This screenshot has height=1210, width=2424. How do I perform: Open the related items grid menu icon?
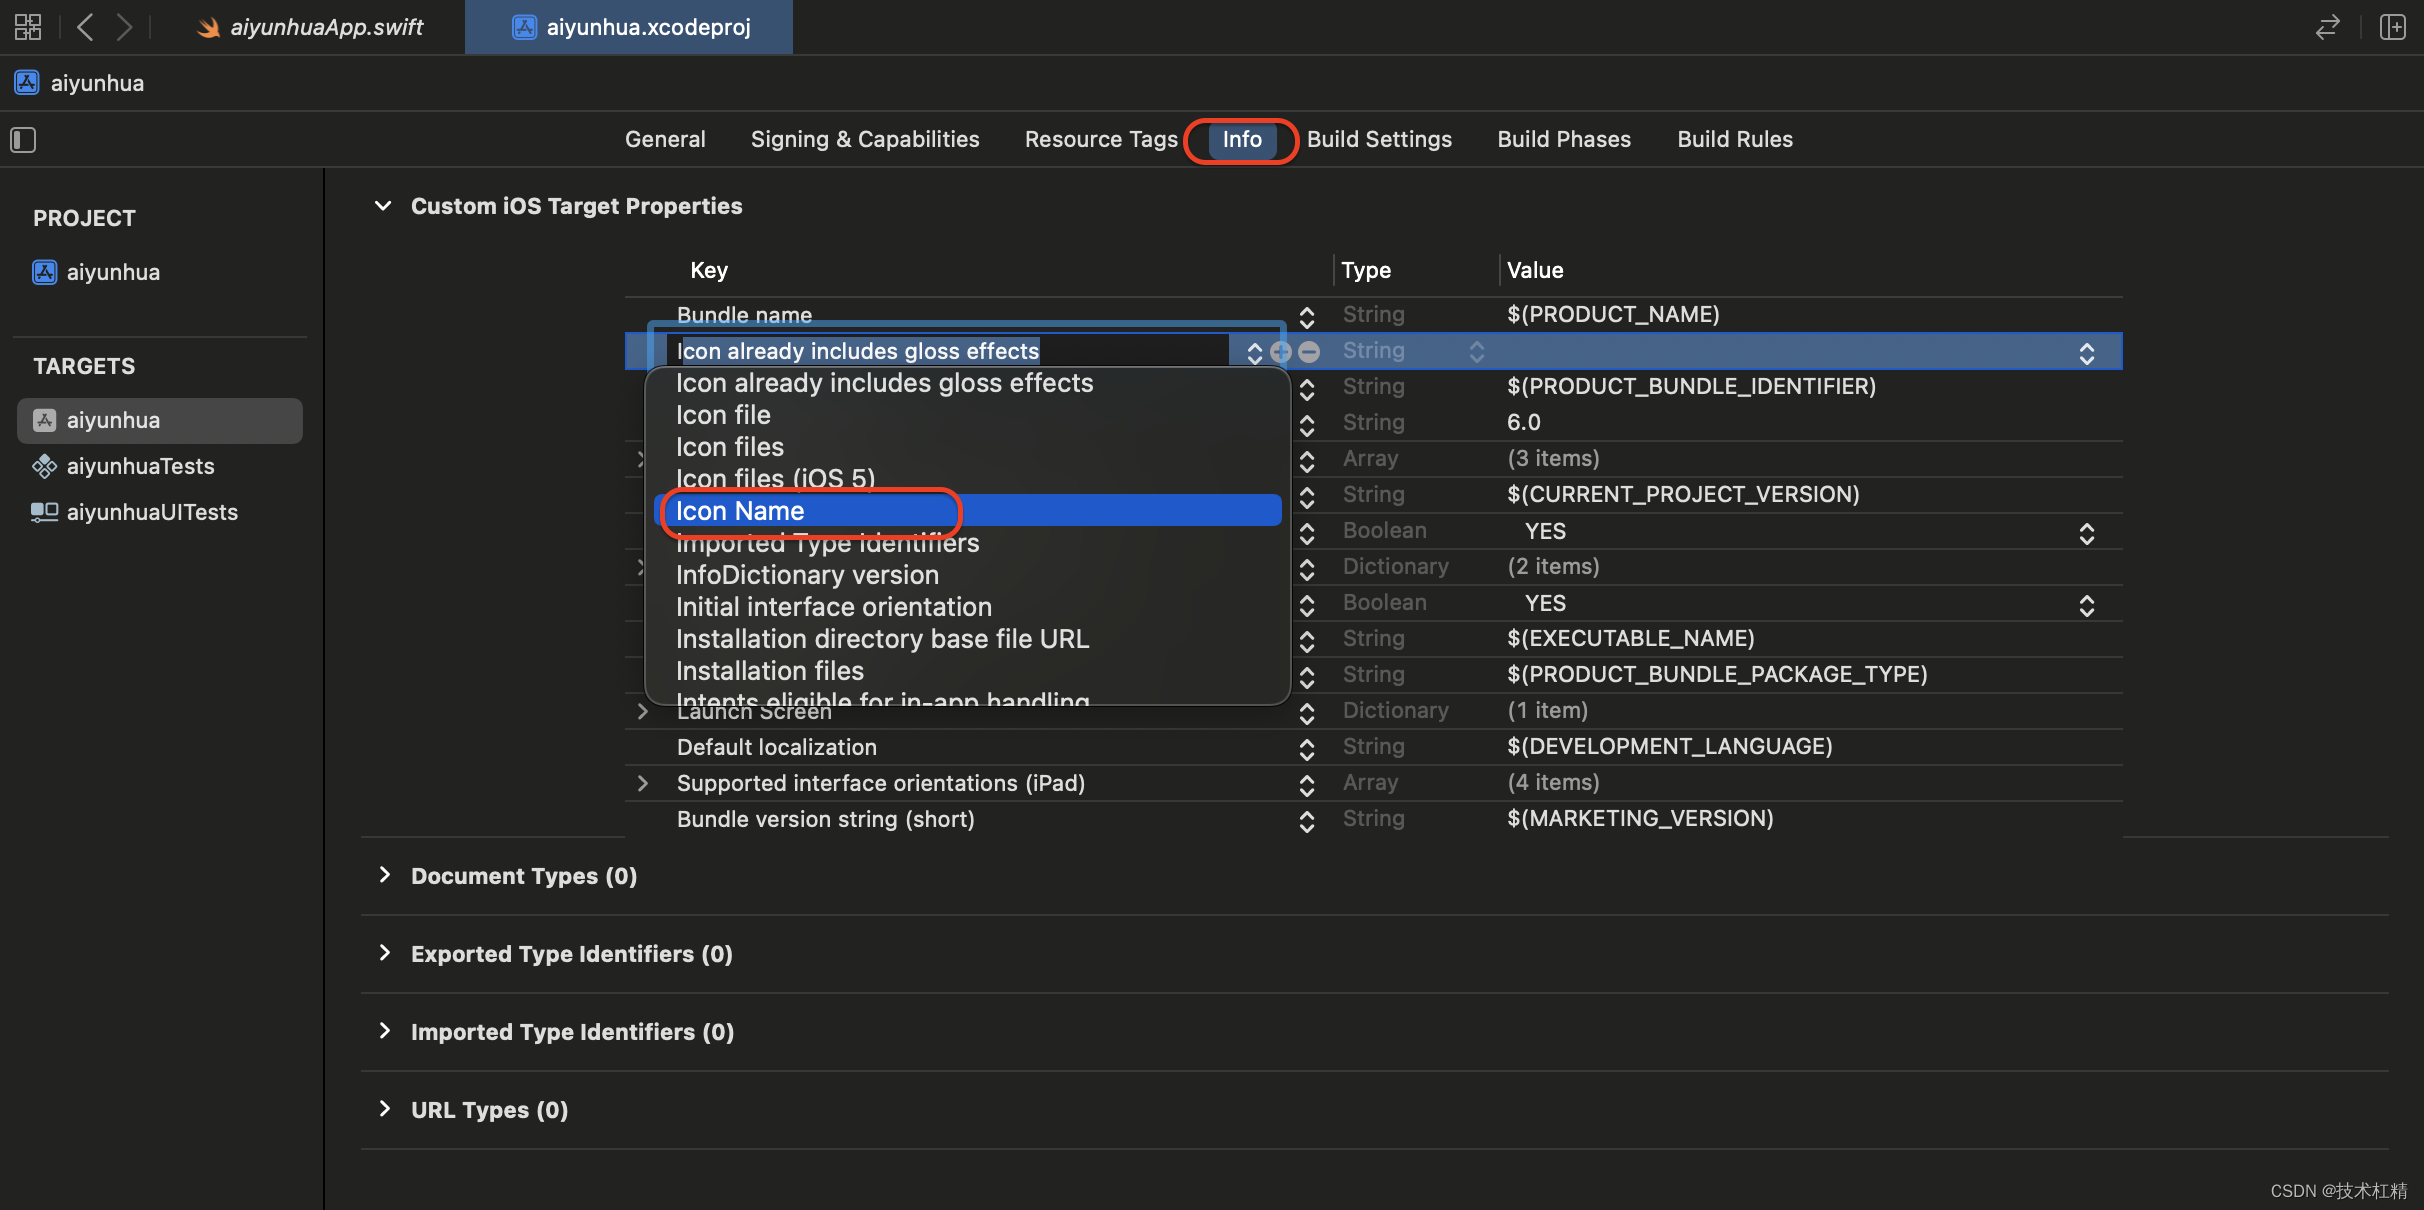[28, 27]
